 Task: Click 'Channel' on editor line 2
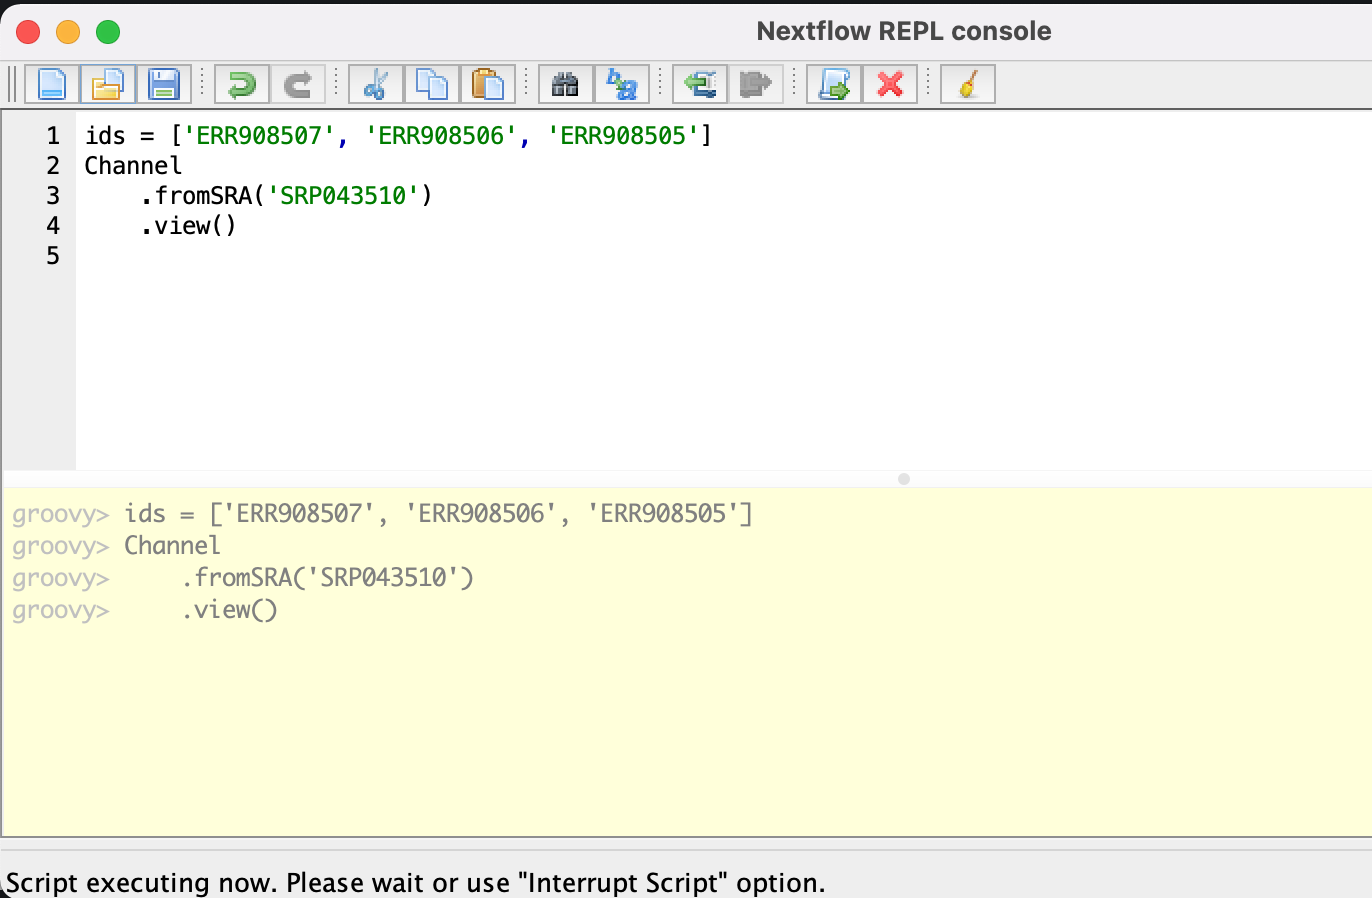coord(133,165)
